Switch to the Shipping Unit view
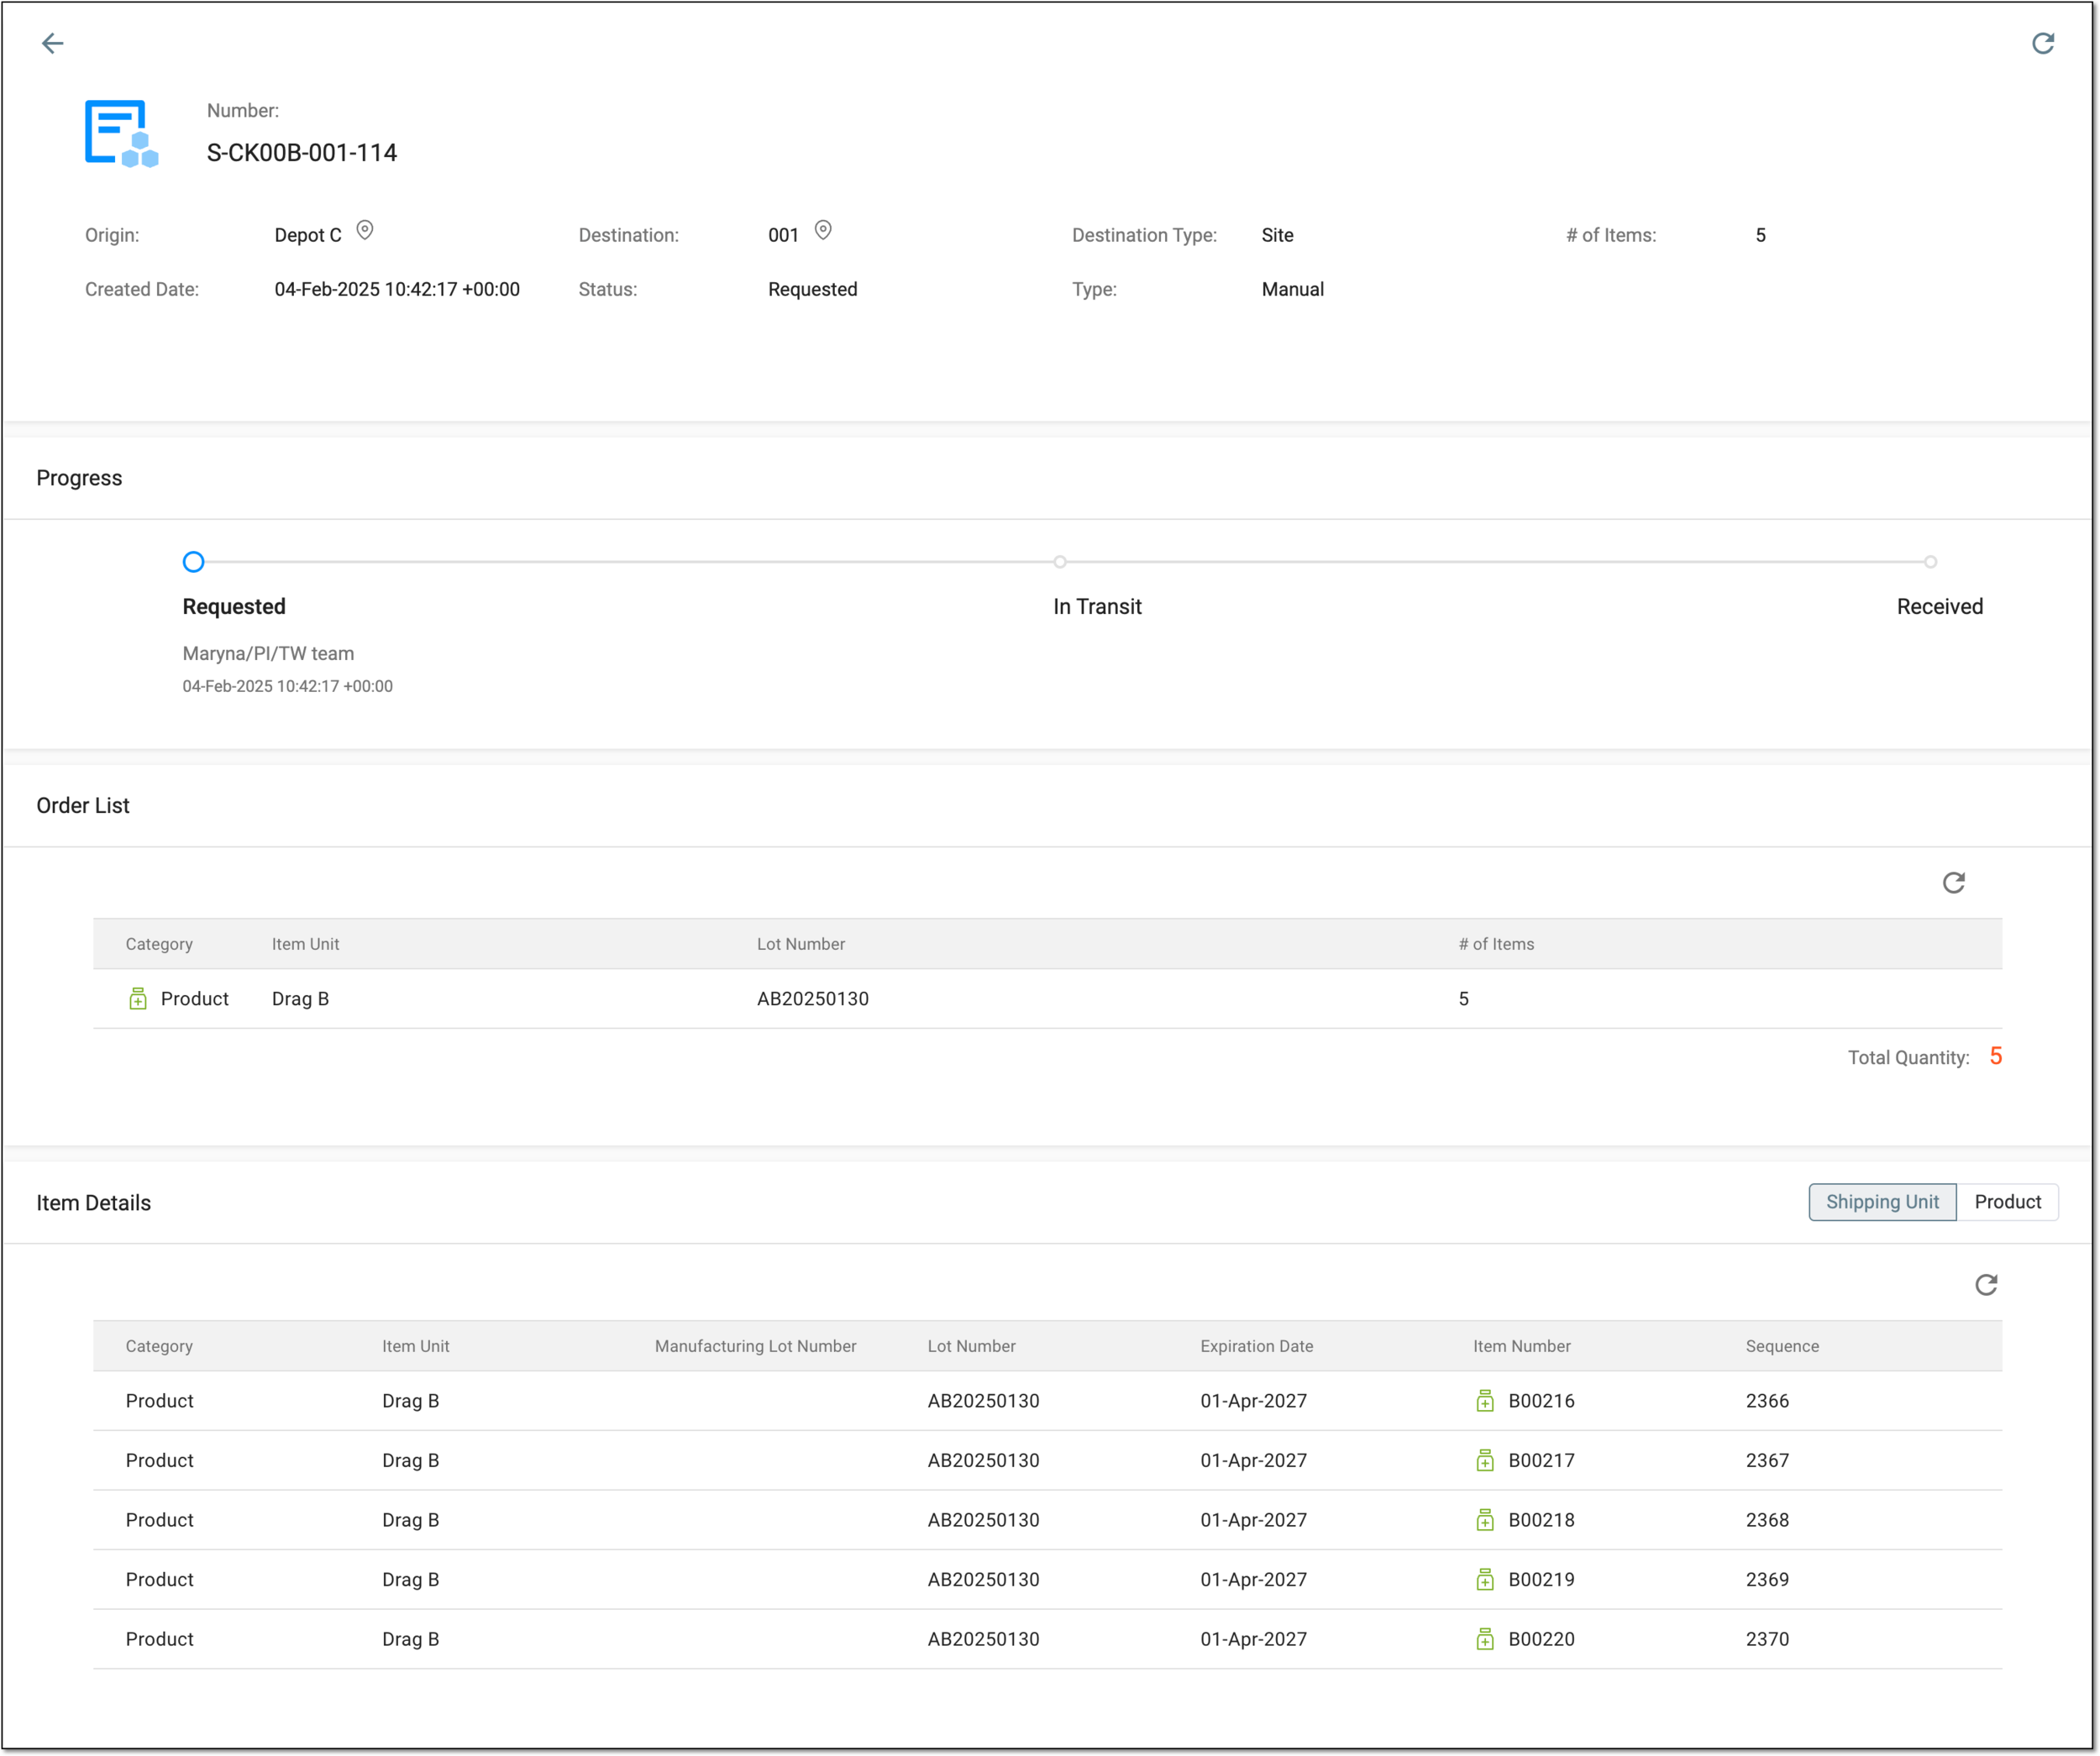This screenshot has width=2100, height=1756. [x=1882, y=1202]
